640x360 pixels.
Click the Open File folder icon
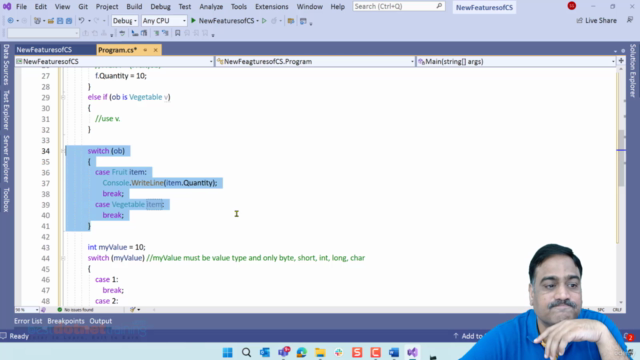click(51, 20)
